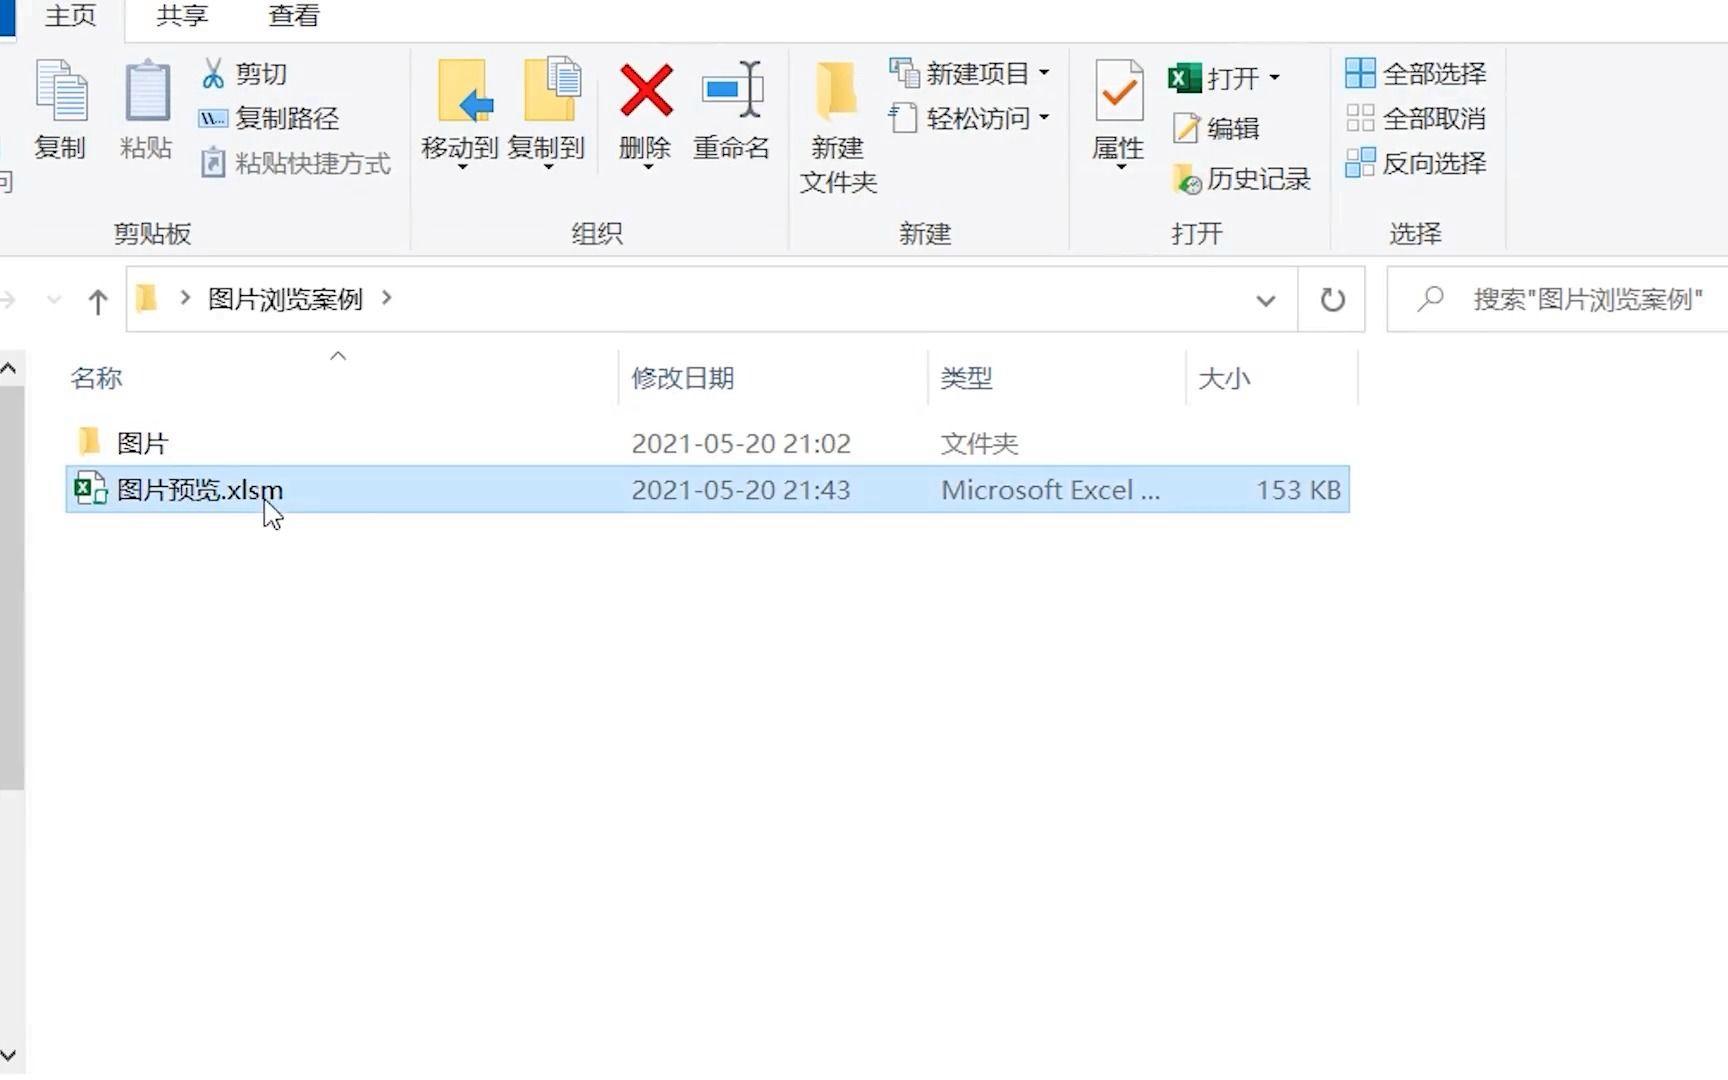Click Paste shortcut (粘贴快捷方式)

click(295, 163)
